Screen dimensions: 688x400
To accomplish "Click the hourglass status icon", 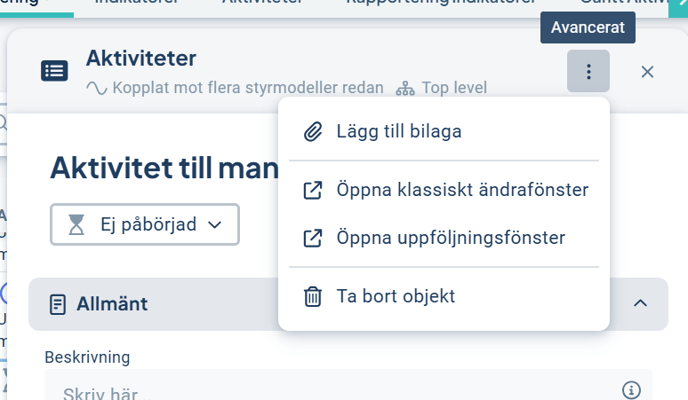I will [77, 225].
